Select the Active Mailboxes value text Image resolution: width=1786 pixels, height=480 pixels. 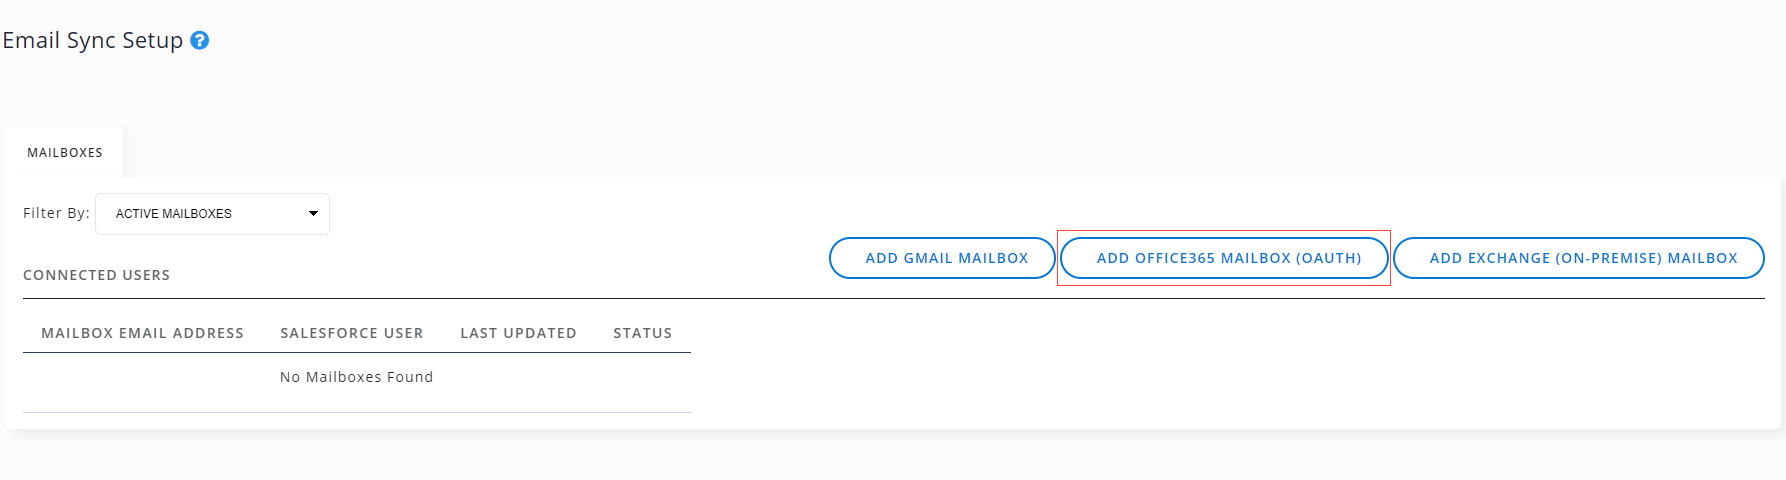(174, 214)
